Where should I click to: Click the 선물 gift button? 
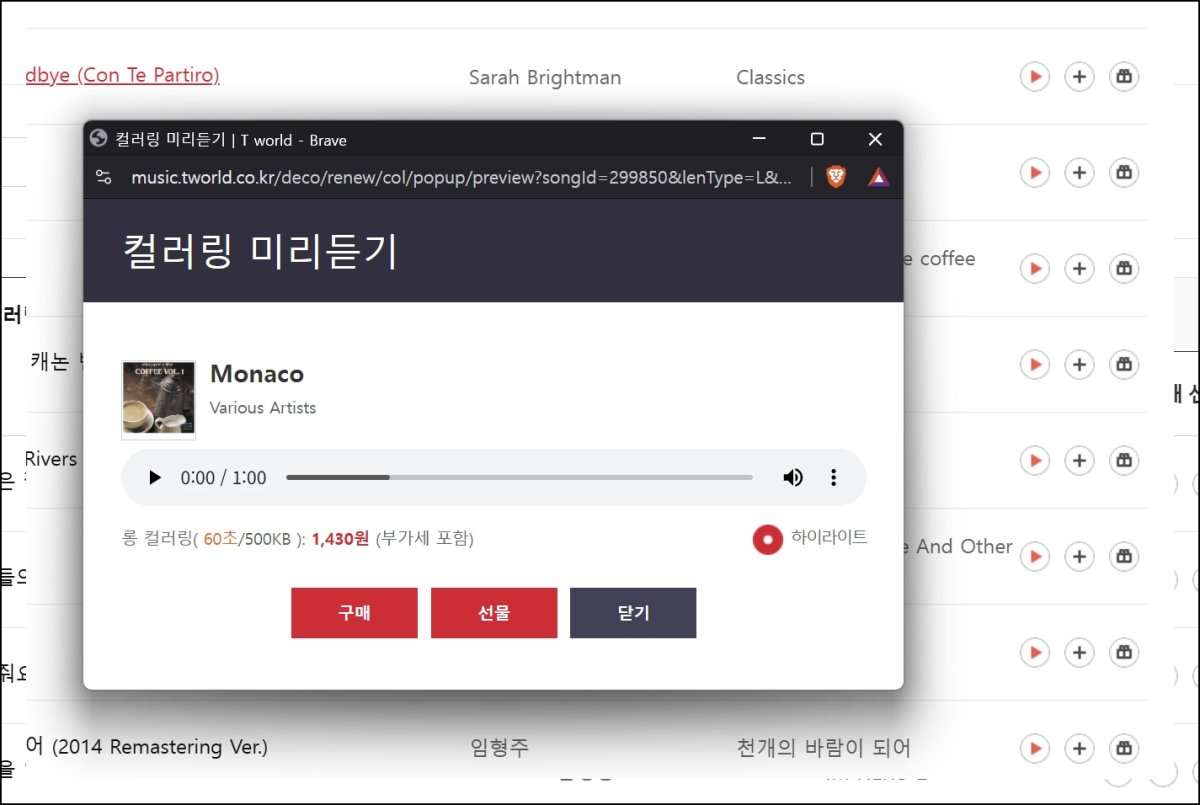[x=494, y=613]
